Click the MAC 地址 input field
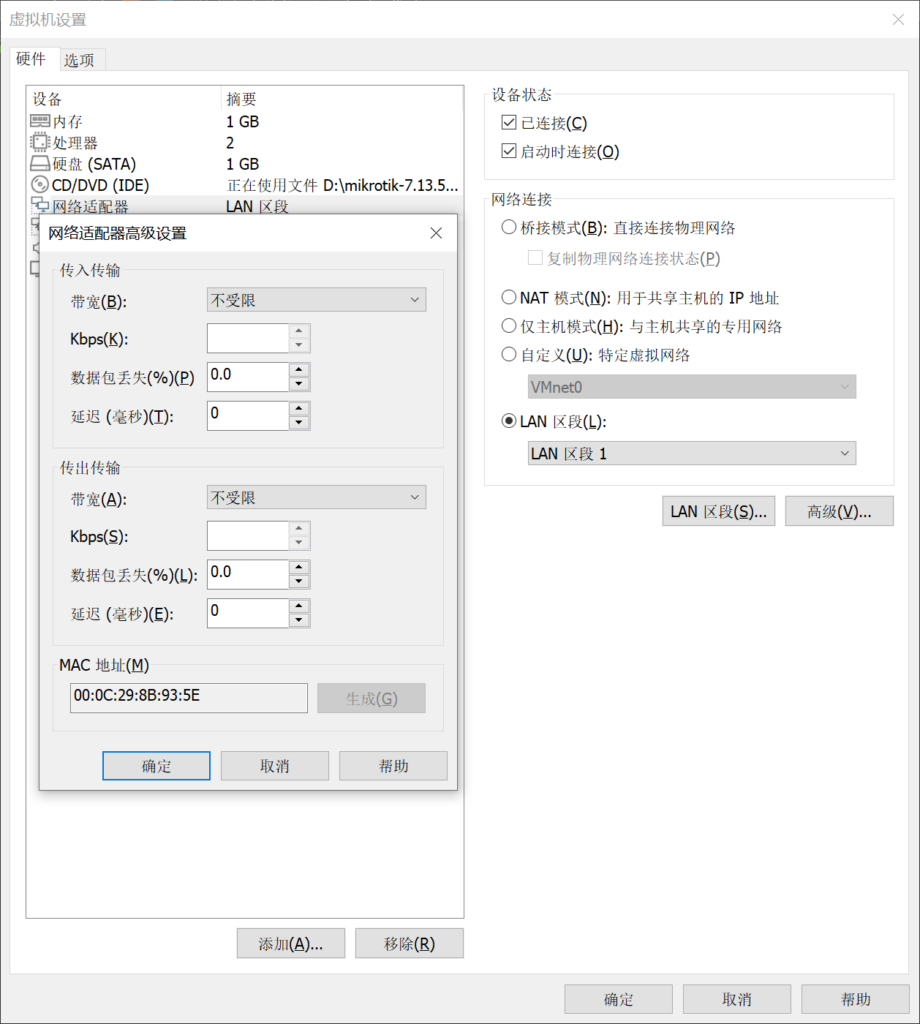The width and height of the screenshot is (920, 1024). click(189, 697)
